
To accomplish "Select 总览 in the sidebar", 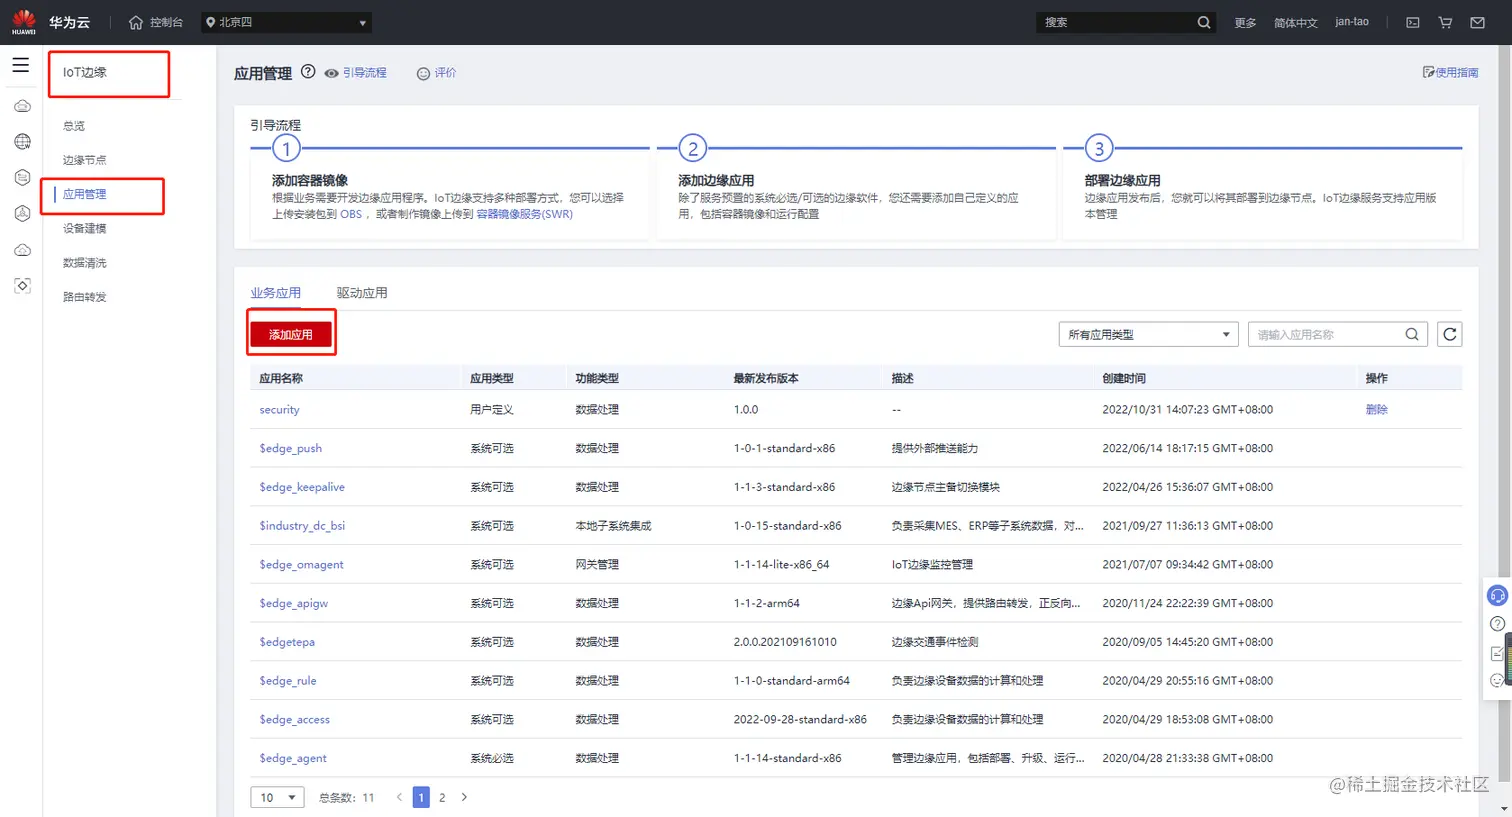I will pyautogui.click(x=74, y=126).
